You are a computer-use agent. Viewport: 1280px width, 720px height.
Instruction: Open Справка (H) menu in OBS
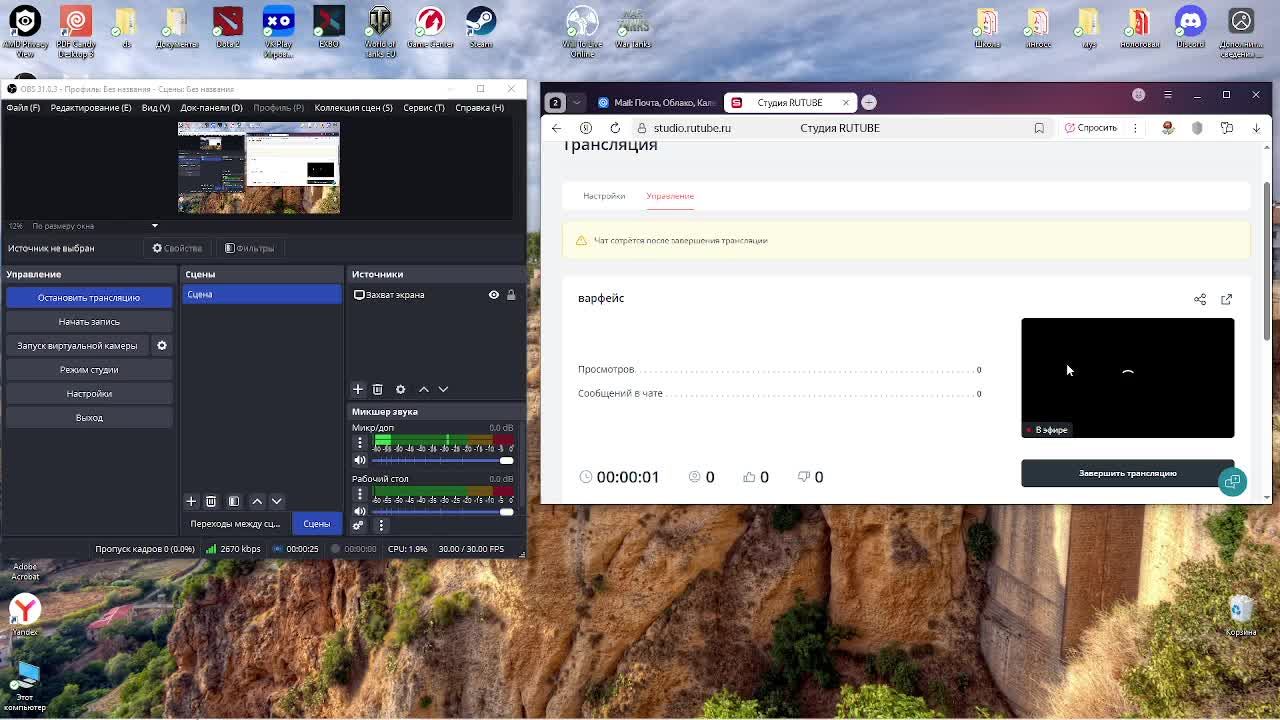tap(480, 108)
